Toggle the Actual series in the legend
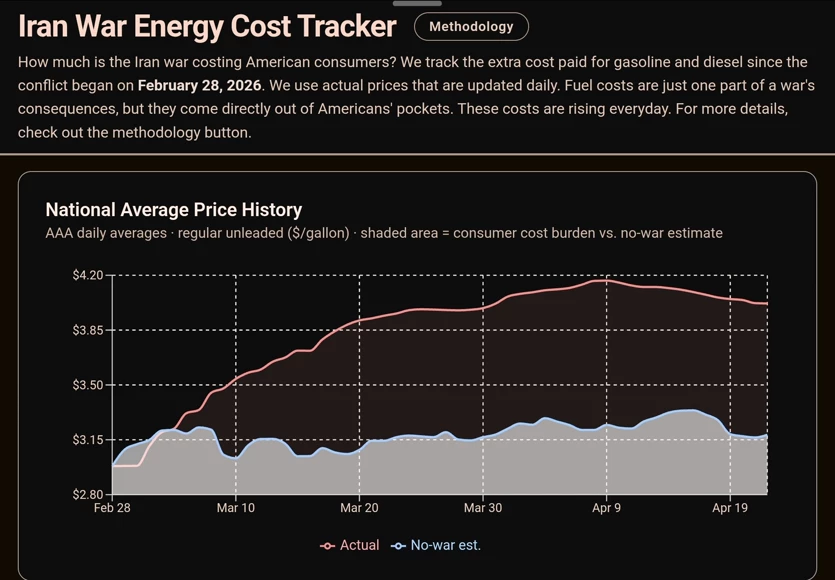Viewport: 835px width, 580px height. [350, 545]
